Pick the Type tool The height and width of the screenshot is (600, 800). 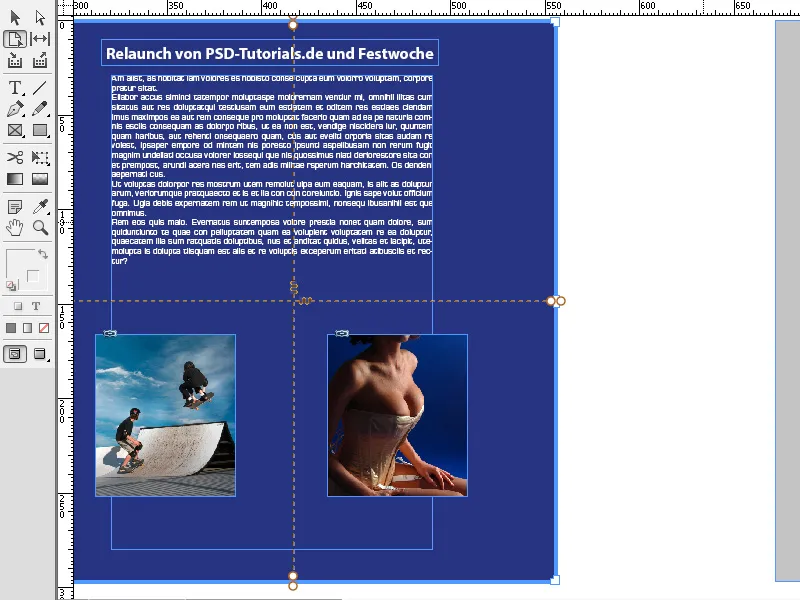(x=15, y=88)
